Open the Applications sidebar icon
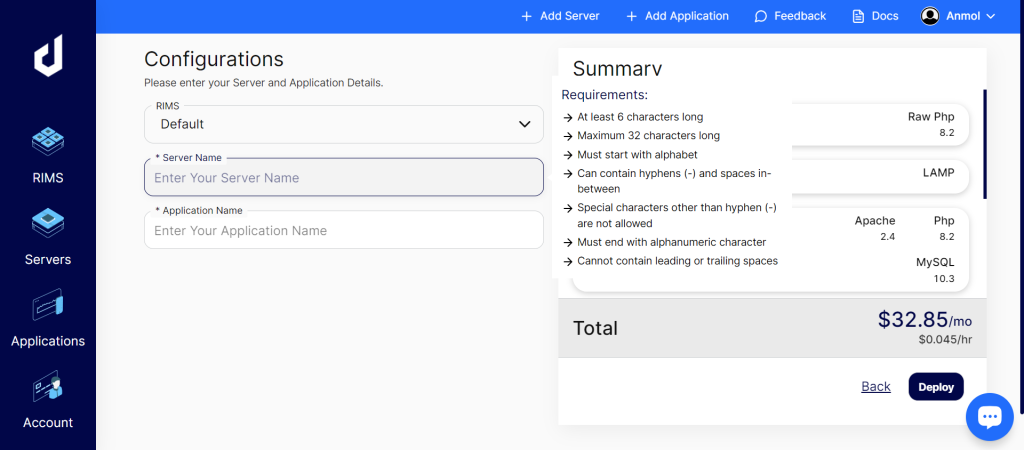Screen dimensions: 1024x450 (x=48, y=306)
